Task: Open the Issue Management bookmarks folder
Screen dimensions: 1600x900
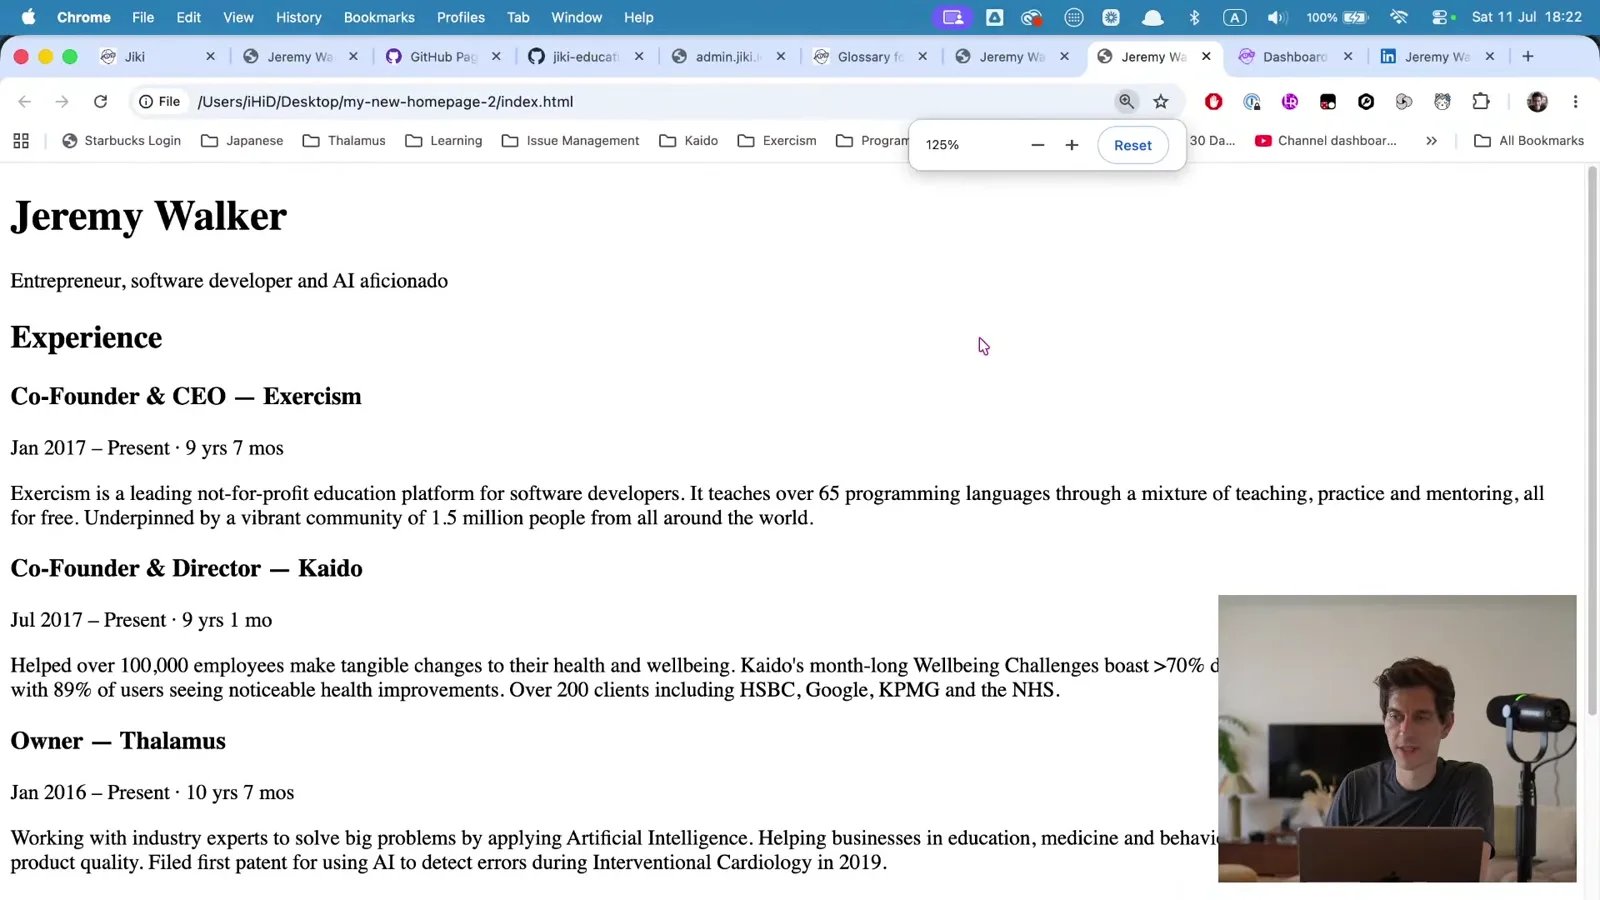Action: click(571, 141)
